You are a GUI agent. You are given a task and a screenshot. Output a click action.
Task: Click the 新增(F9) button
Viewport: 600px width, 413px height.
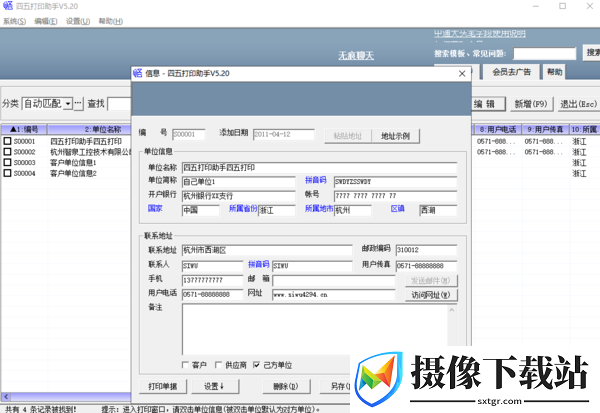pyautogui.click(x=531, y=104)
